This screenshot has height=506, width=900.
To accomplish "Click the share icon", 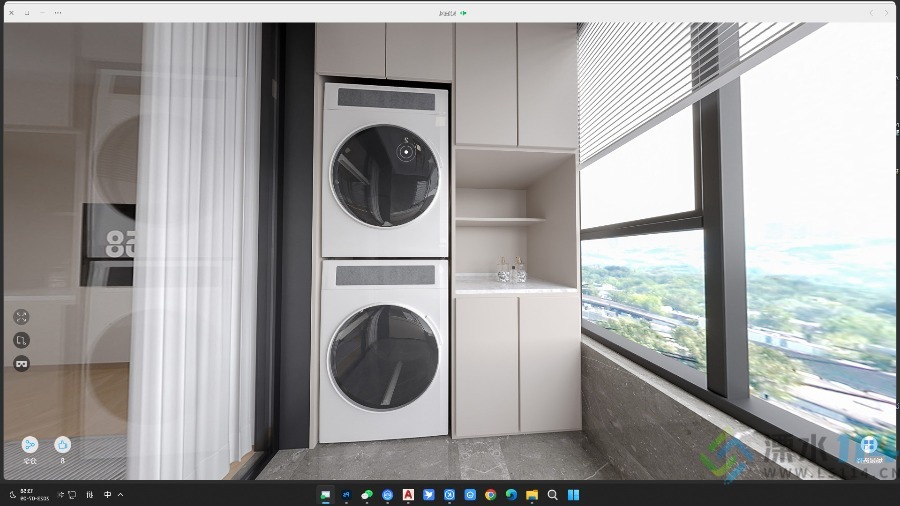I will tap(30, 444).
